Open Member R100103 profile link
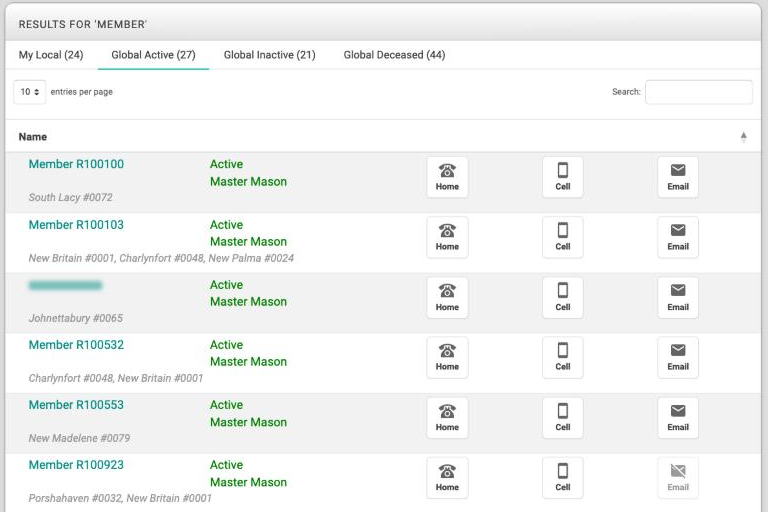The height and width of the screenshot is (512, 768). click(76, 225)
